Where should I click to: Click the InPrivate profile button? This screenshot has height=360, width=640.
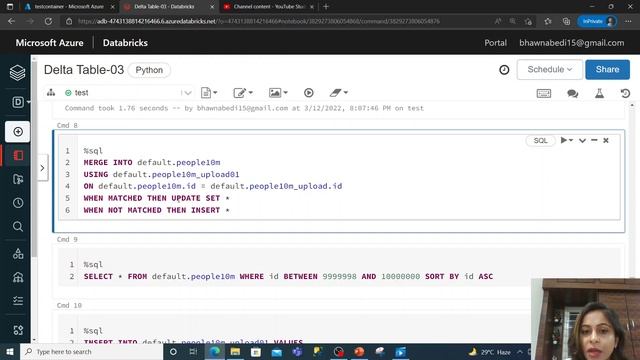(597, 21)
